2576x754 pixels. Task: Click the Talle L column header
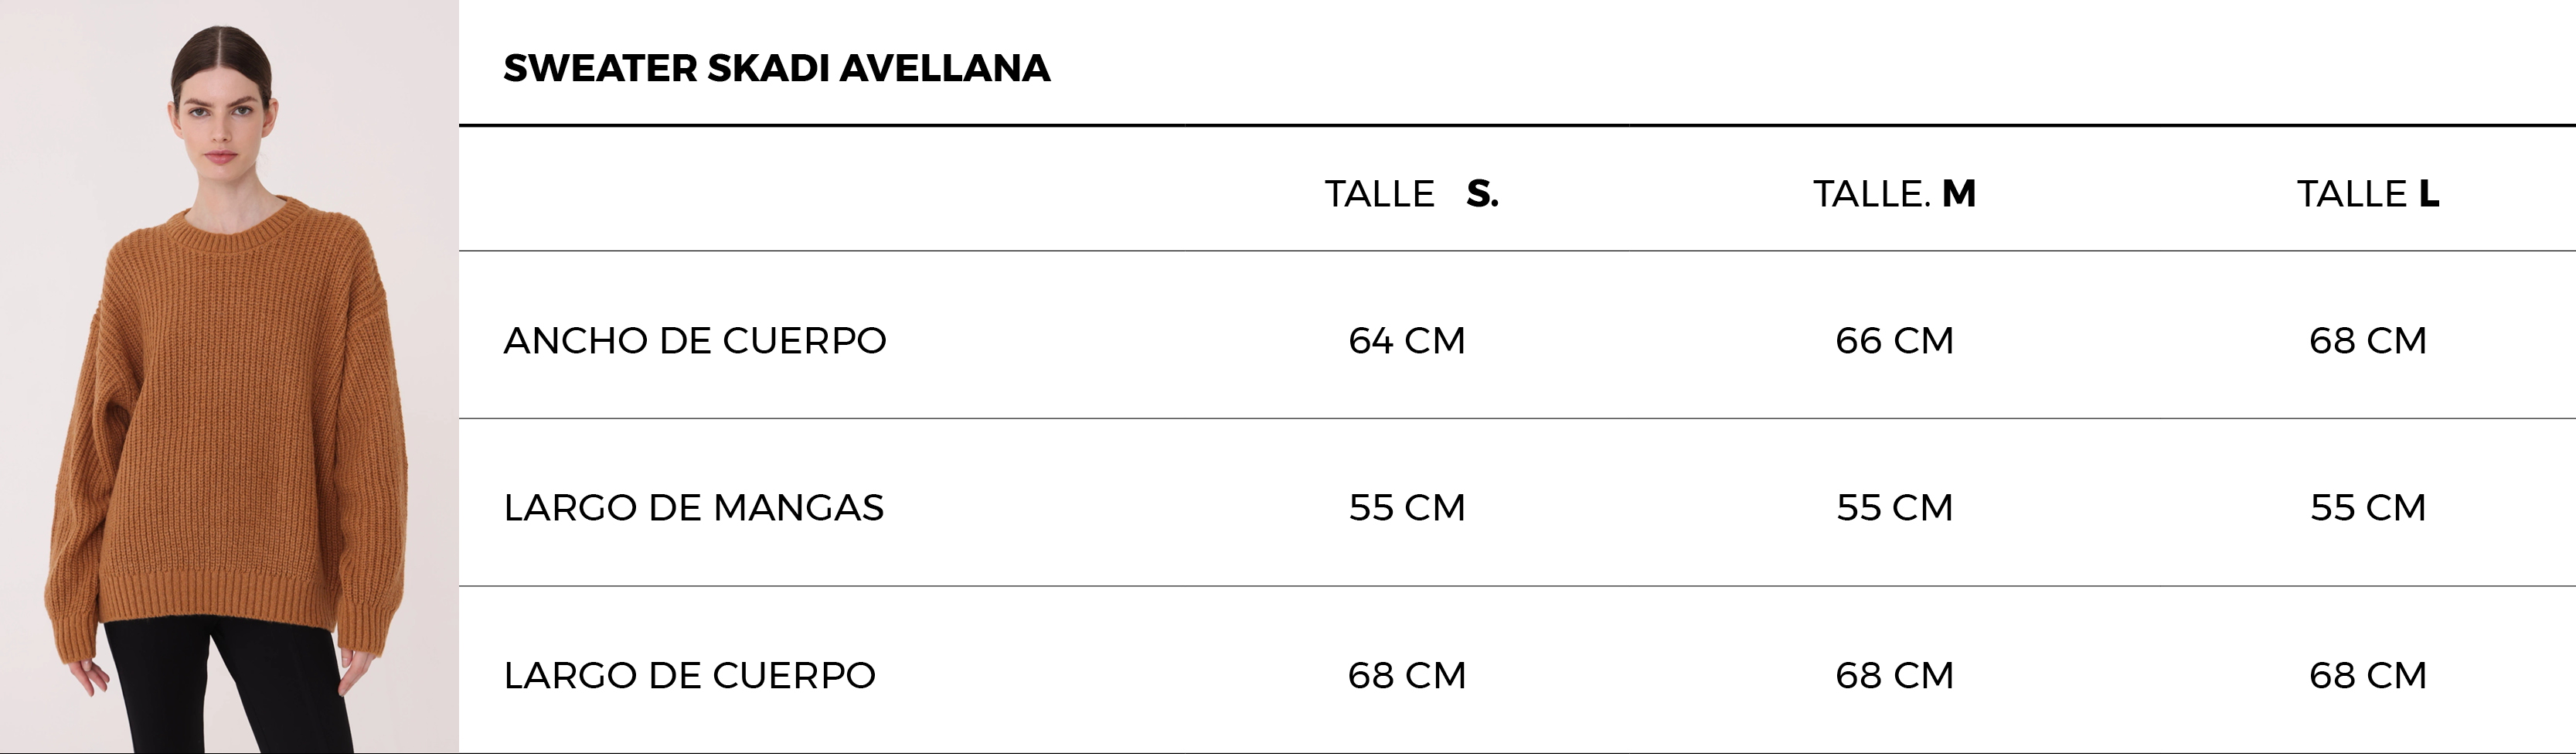[x=2368, y=193]
